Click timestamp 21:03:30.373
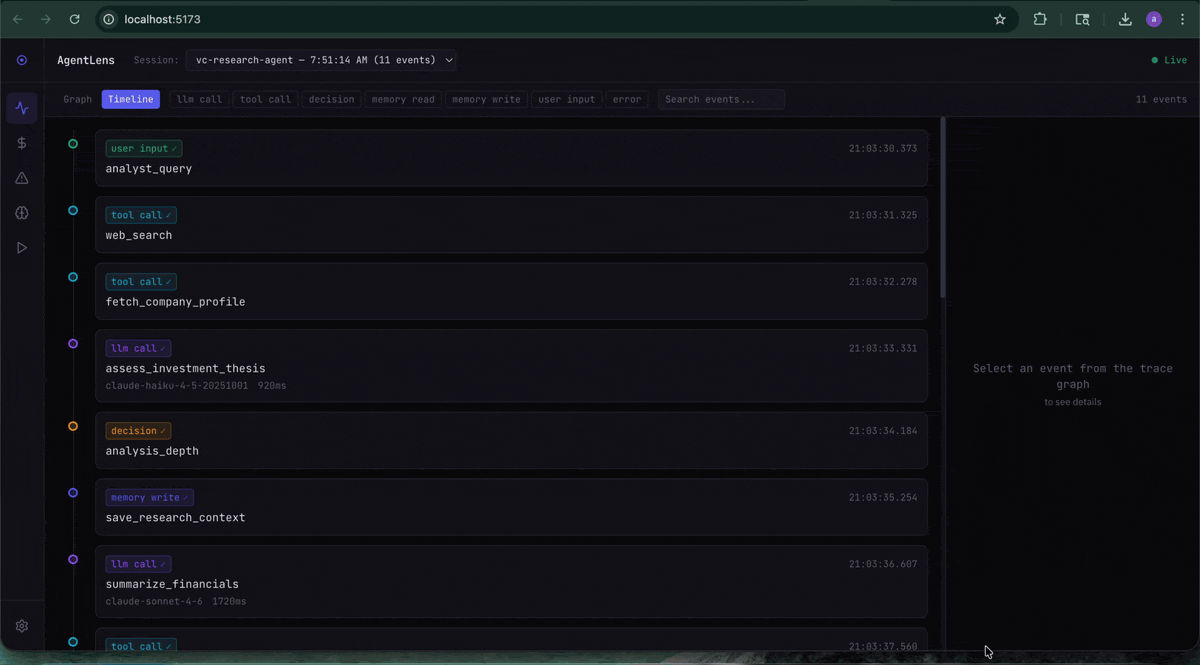The height and width of the screenshot is (665, 1200). pos(883,149)
